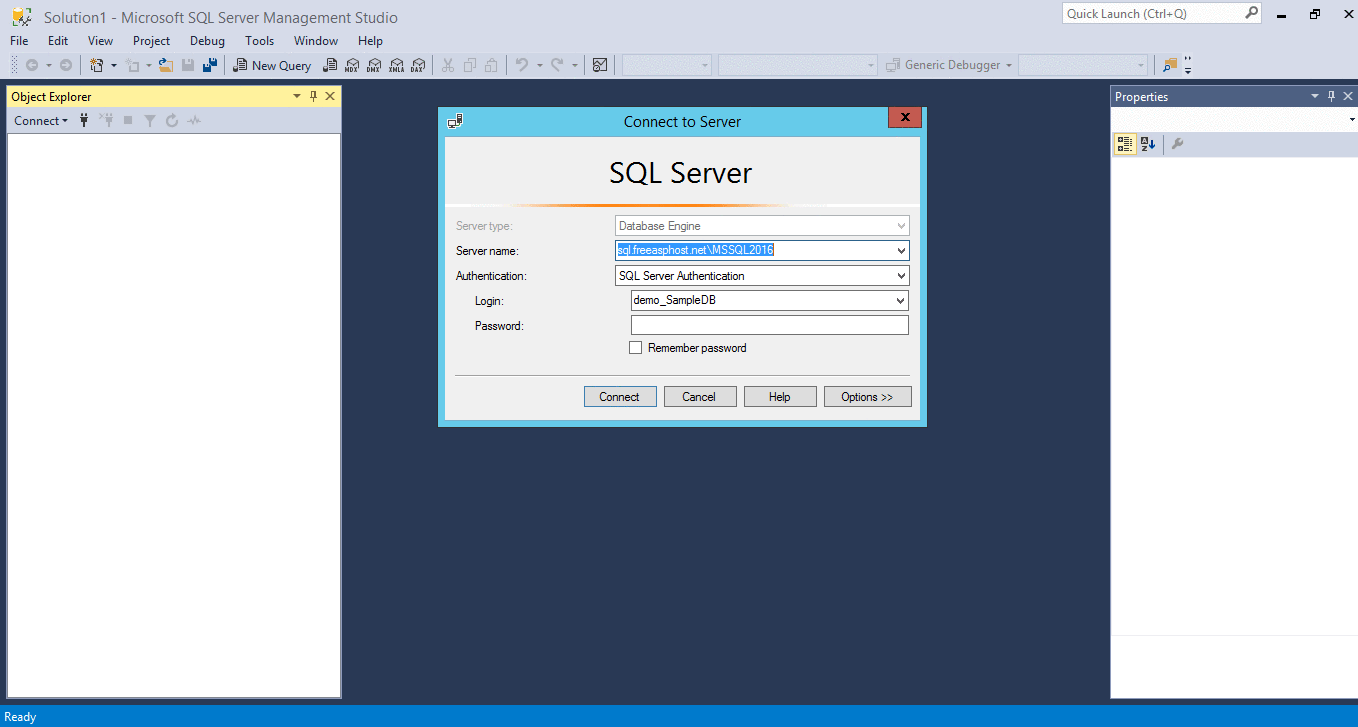Click the DAX query icon
Screen dimensions: 1358x727
pos(418,65)
